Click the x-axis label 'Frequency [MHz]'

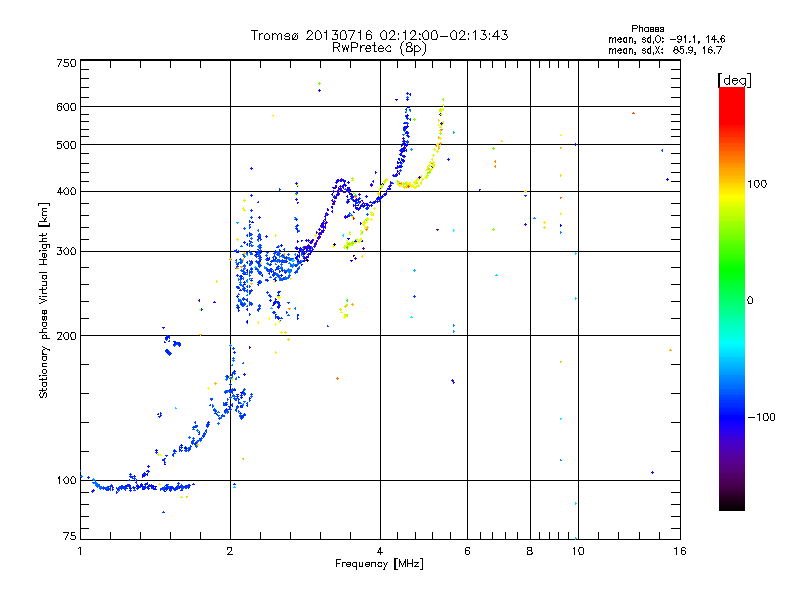click(379, 564)
